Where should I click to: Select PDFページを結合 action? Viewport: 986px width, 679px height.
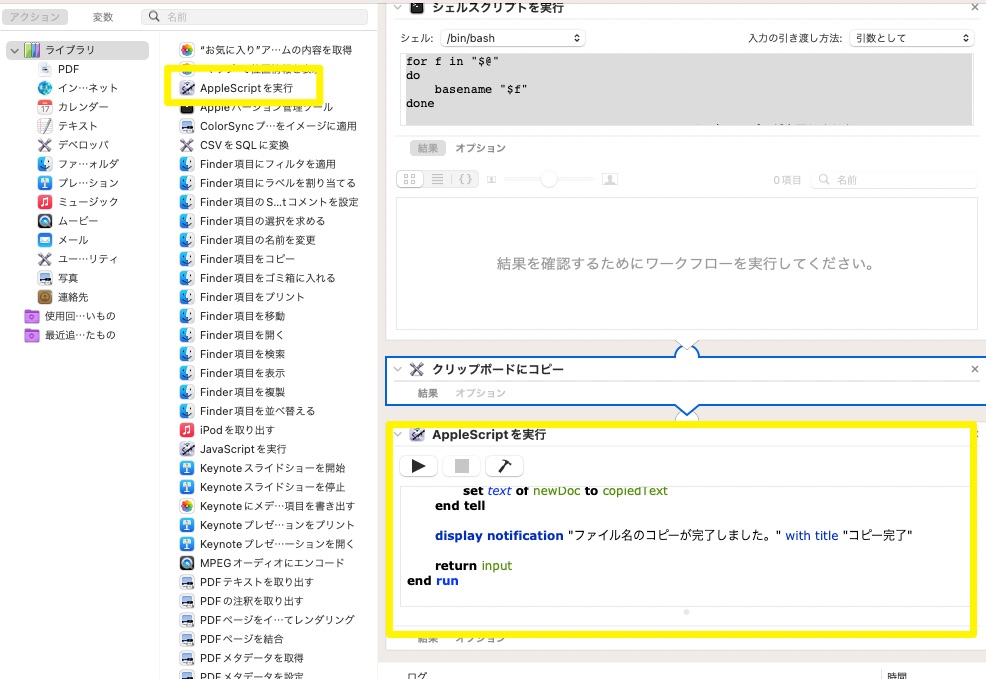(x=241, y=639)
